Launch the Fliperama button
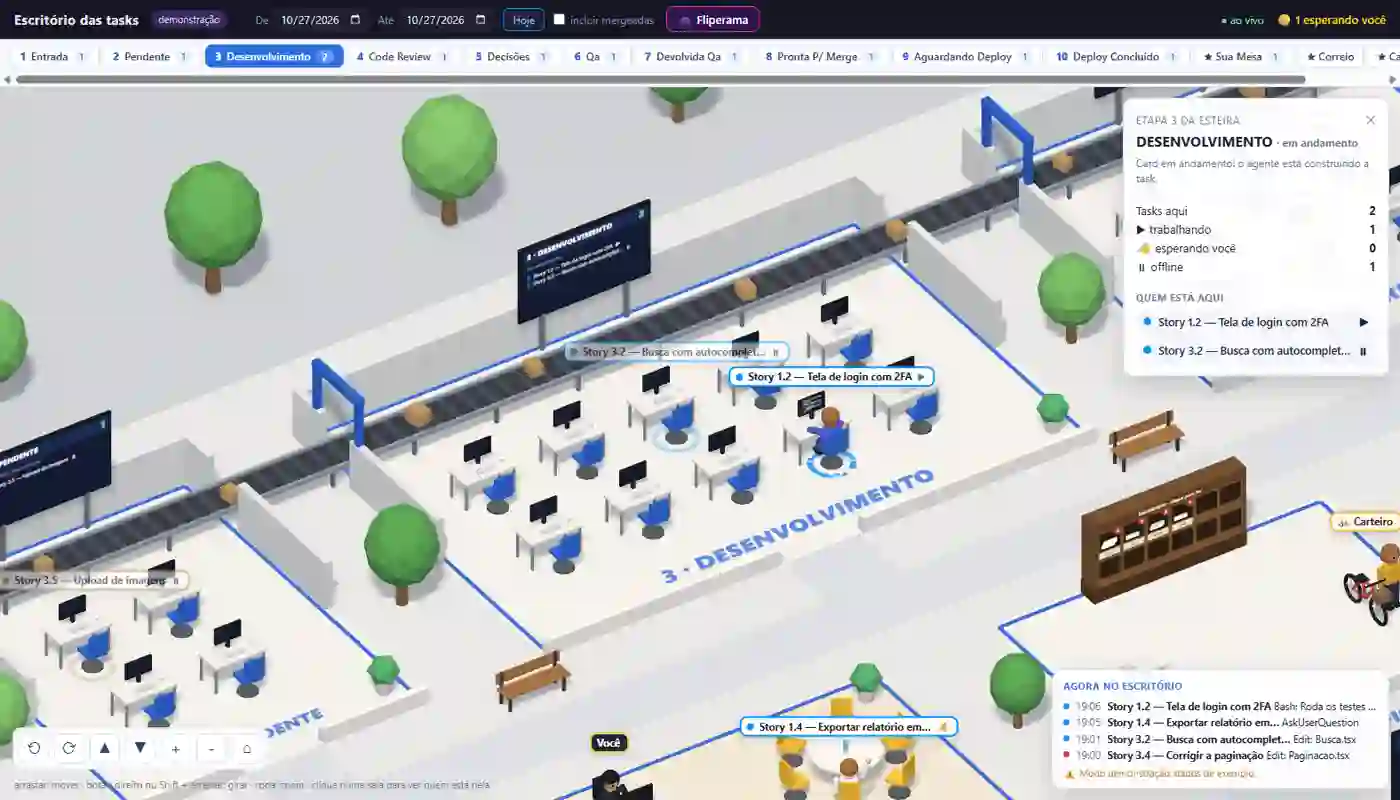1400x800 pixels. click(x=713, y=20)
